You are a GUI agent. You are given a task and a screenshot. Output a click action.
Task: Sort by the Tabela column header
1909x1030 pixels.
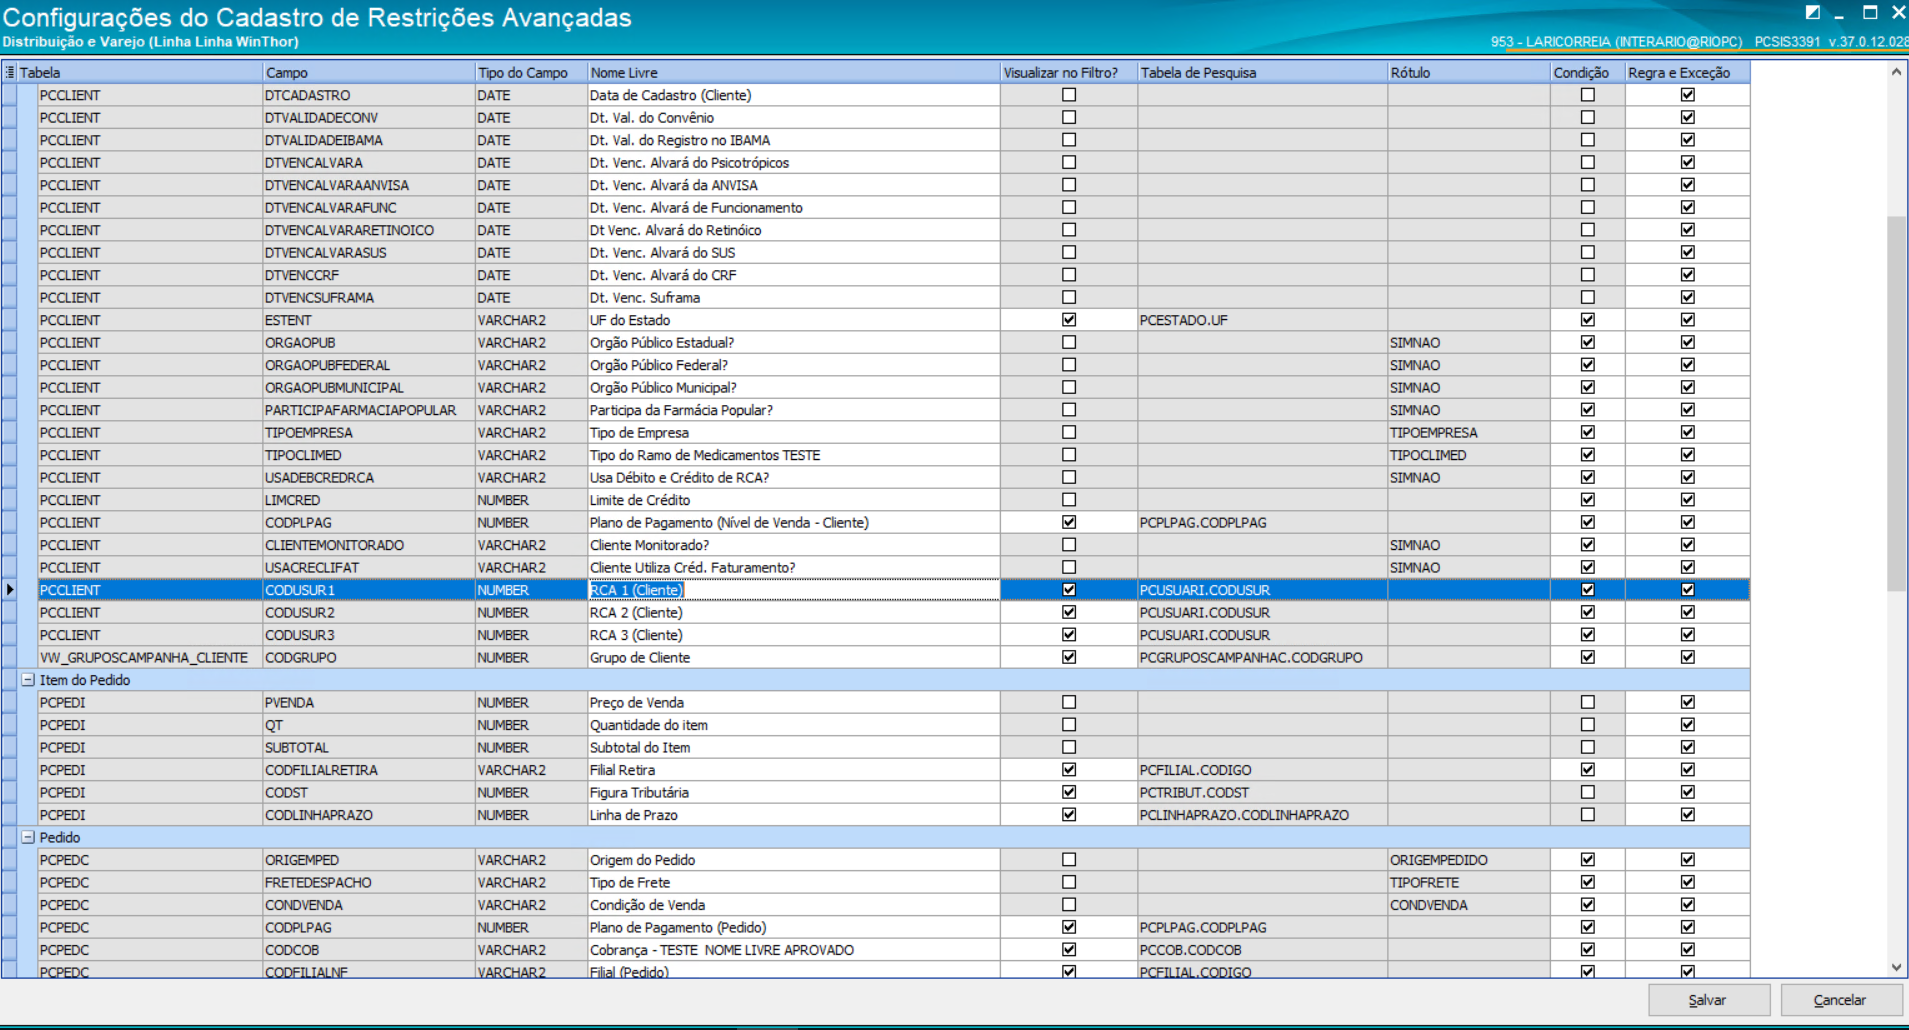[x=140, y=72]
